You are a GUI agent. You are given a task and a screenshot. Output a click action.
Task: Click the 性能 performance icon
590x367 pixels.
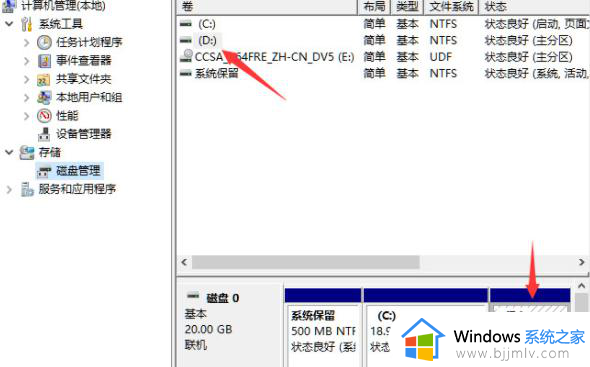pos(44,116)
